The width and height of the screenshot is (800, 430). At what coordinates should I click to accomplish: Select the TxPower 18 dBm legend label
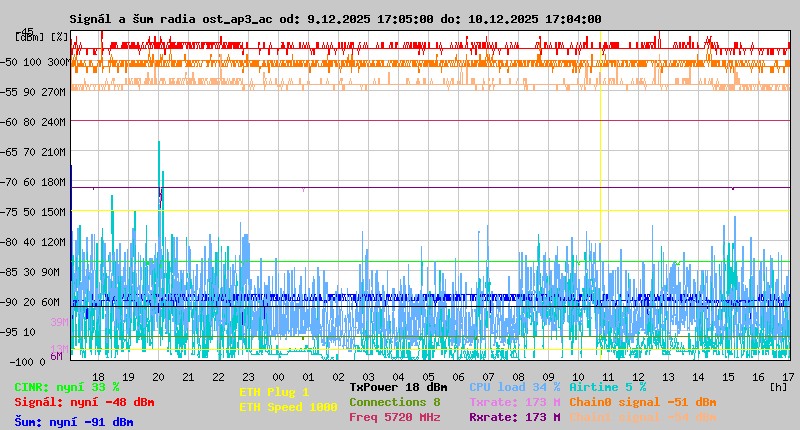coord(398,387)
